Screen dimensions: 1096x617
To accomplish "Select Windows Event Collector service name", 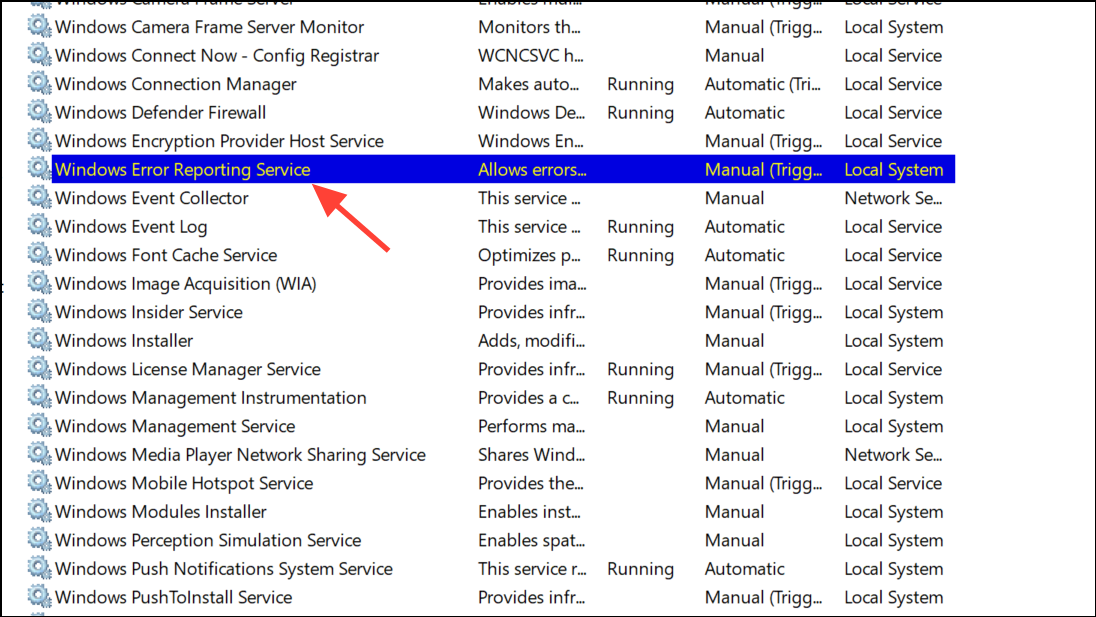I will (x=151, y=199).
